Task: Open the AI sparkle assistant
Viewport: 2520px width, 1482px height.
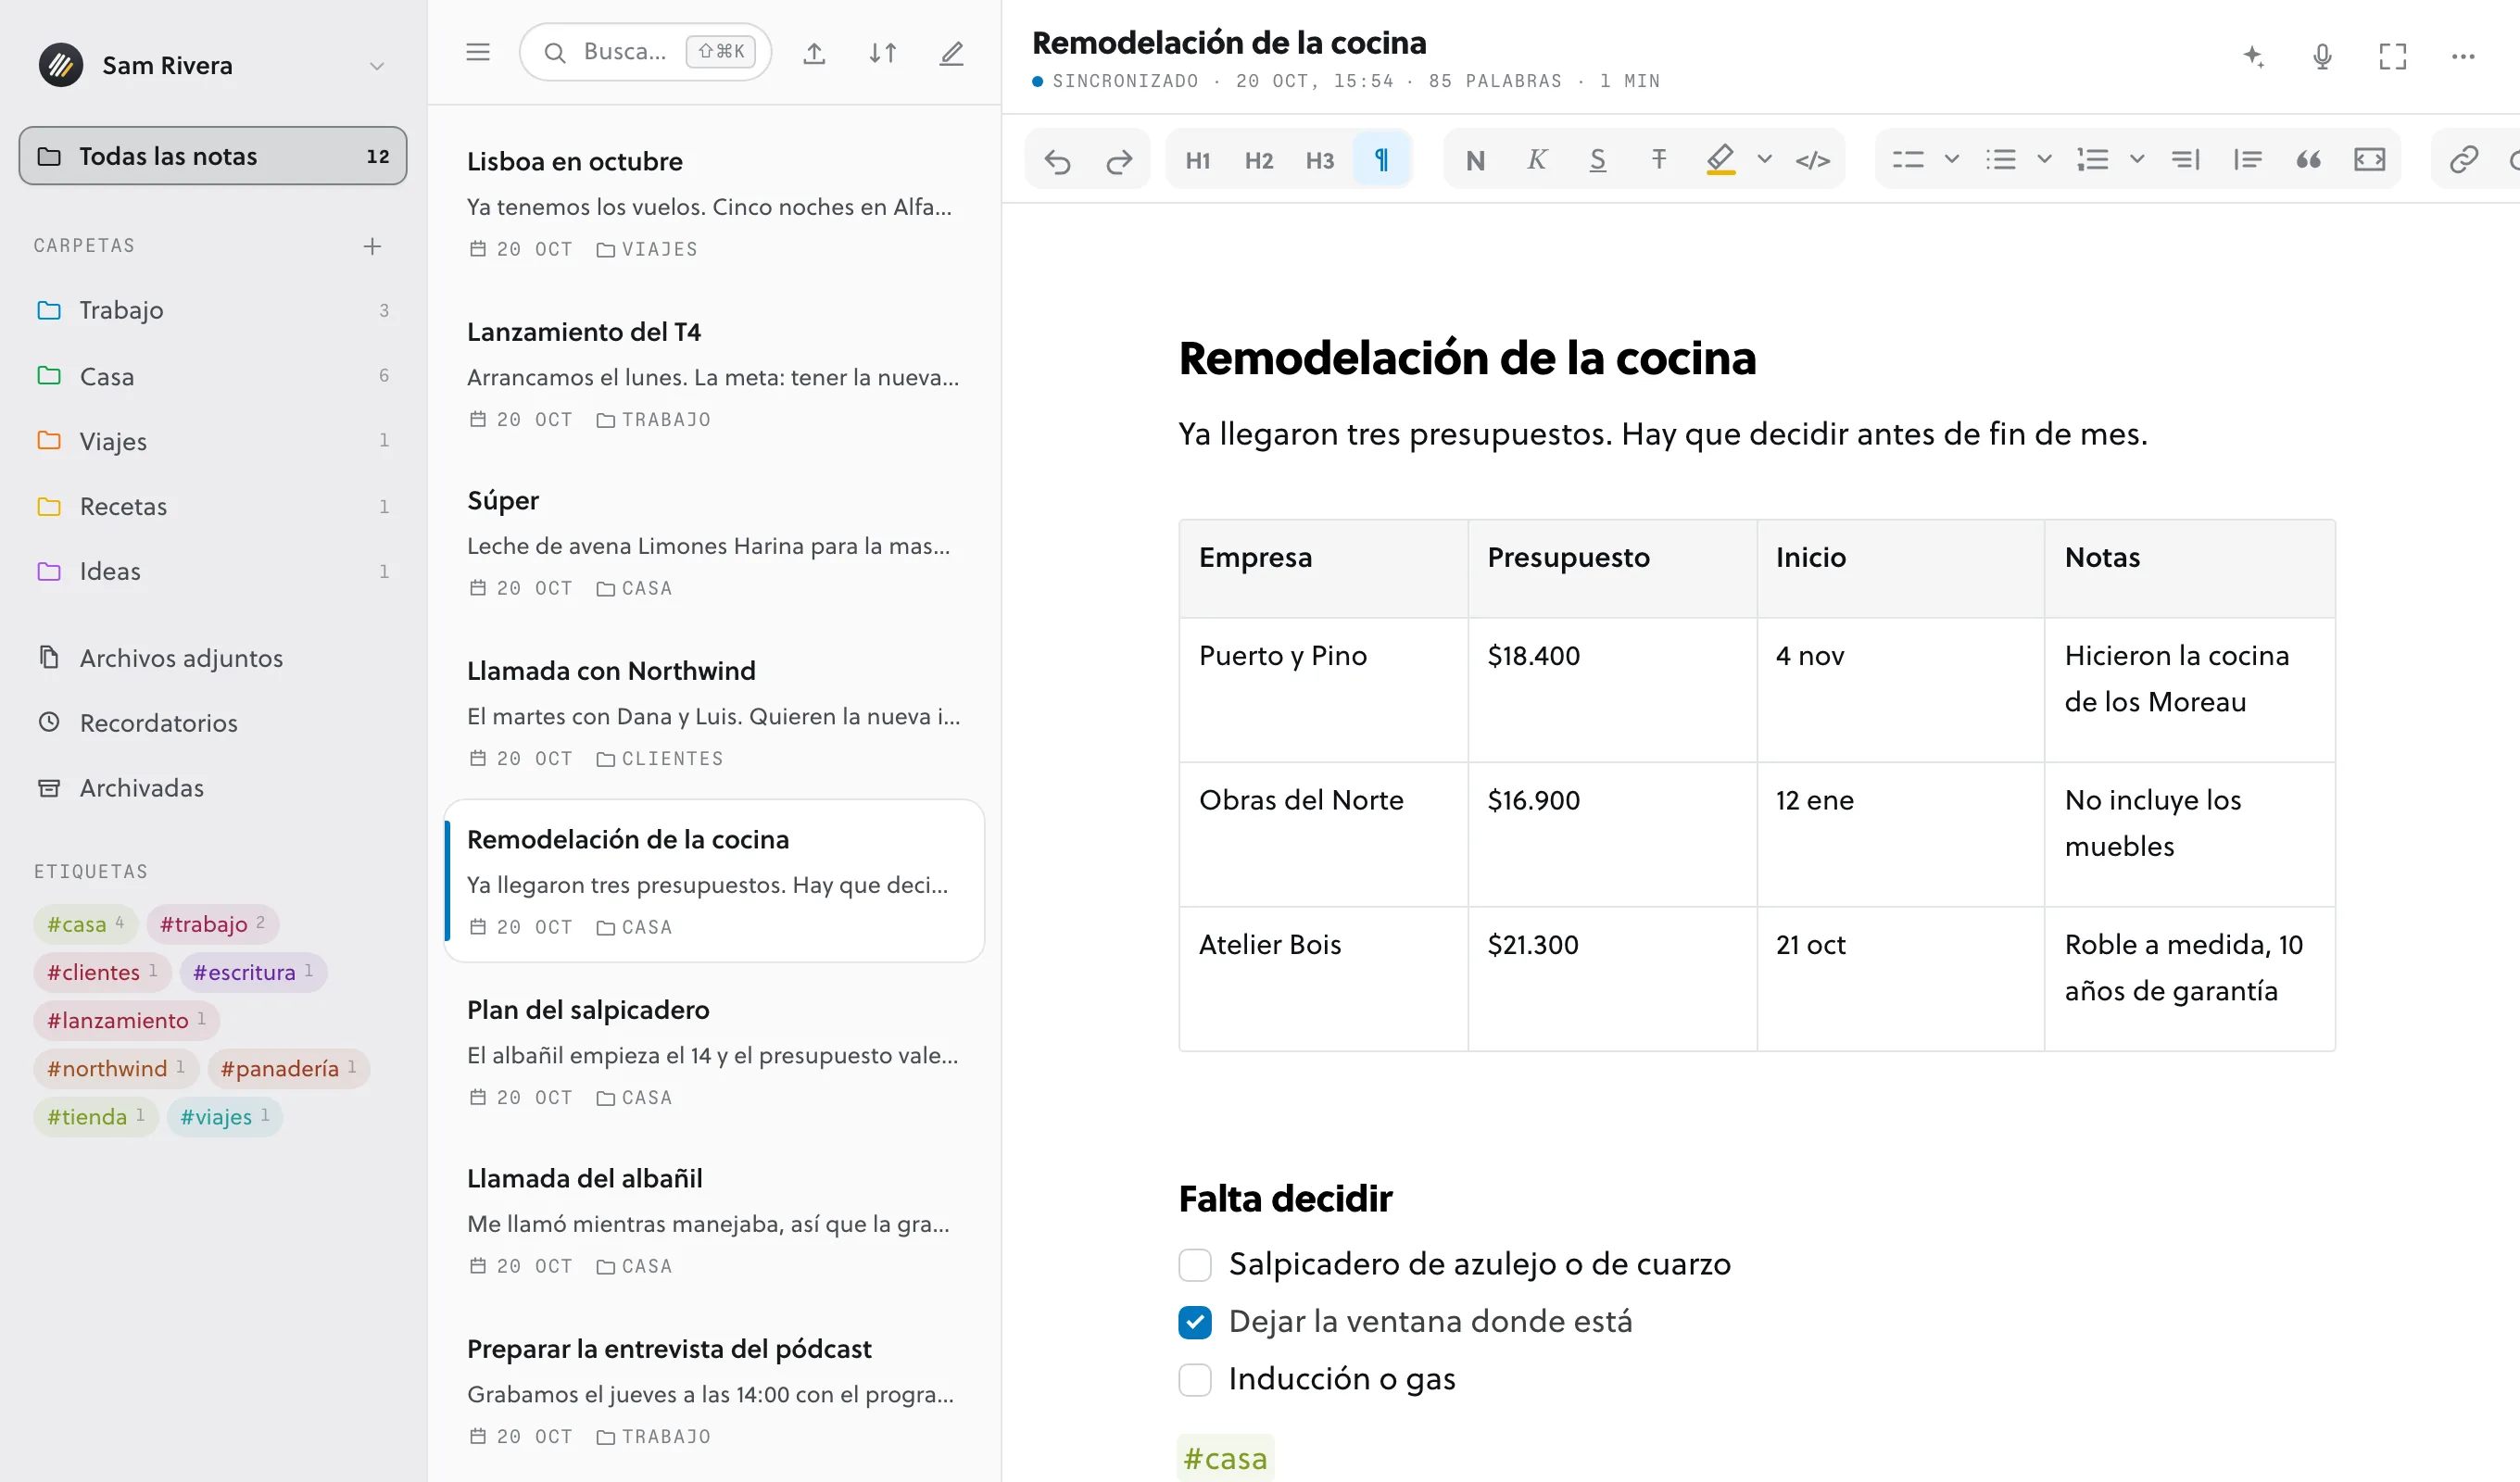Action: tap(2253, 56)
